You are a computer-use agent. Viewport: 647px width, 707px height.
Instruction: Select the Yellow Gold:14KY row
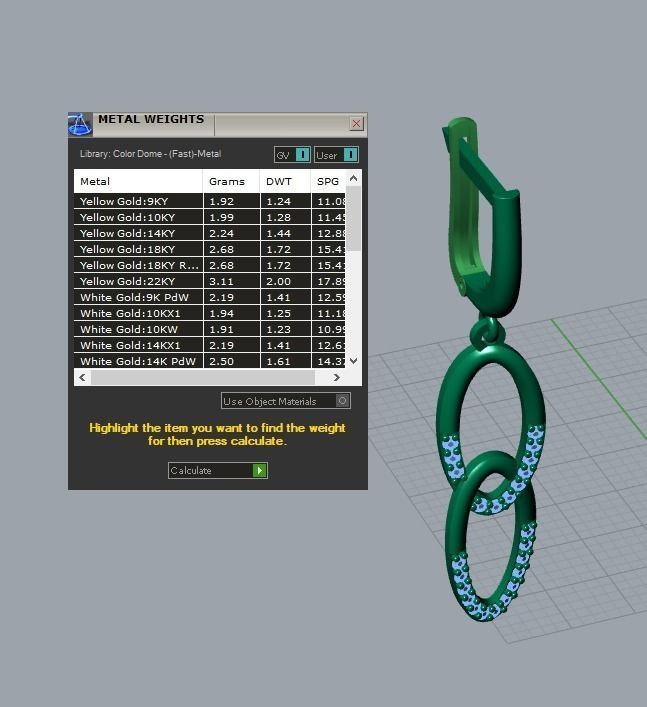coord(210,233)
